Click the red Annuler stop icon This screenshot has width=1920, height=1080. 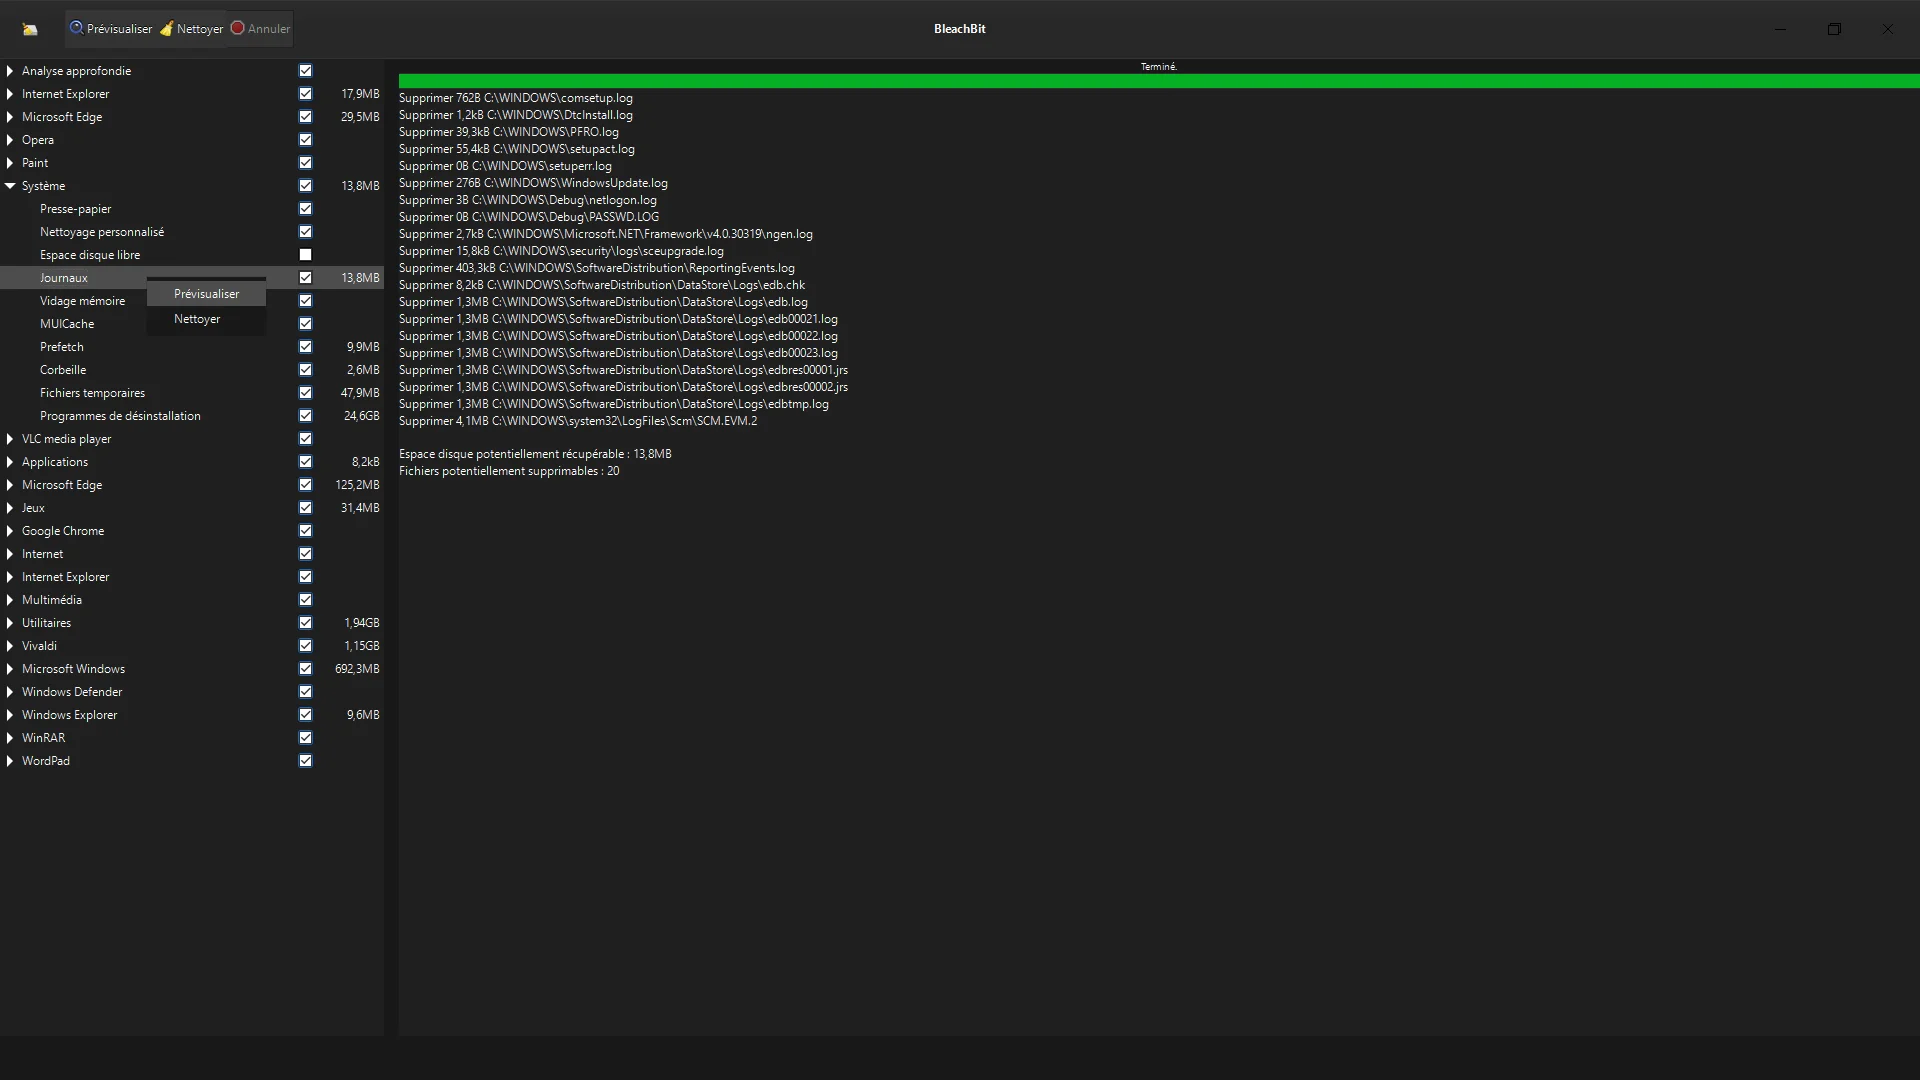click(237, 28)
